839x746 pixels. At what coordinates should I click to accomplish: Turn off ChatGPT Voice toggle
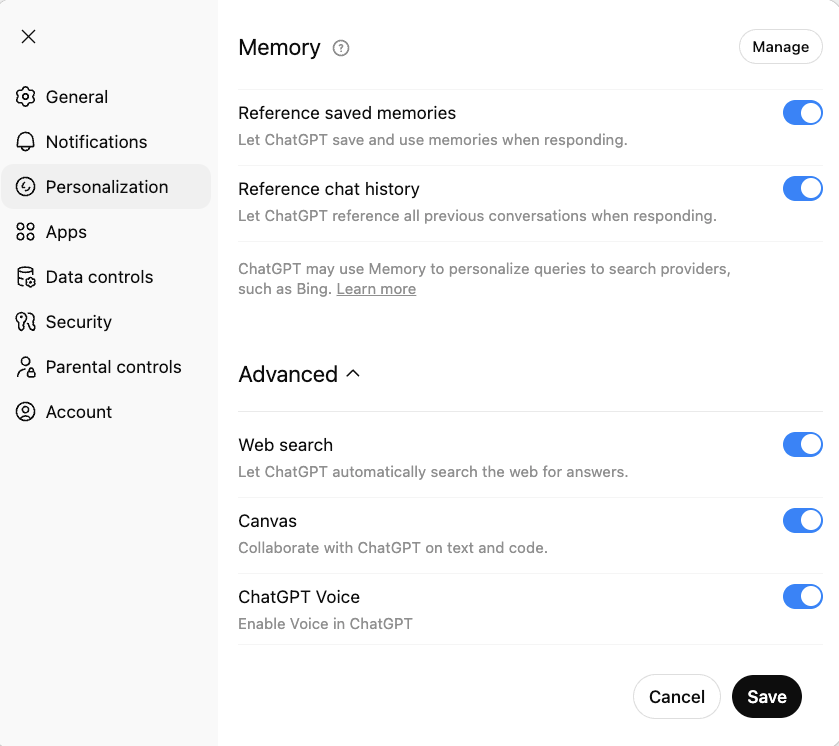point(802,597)
